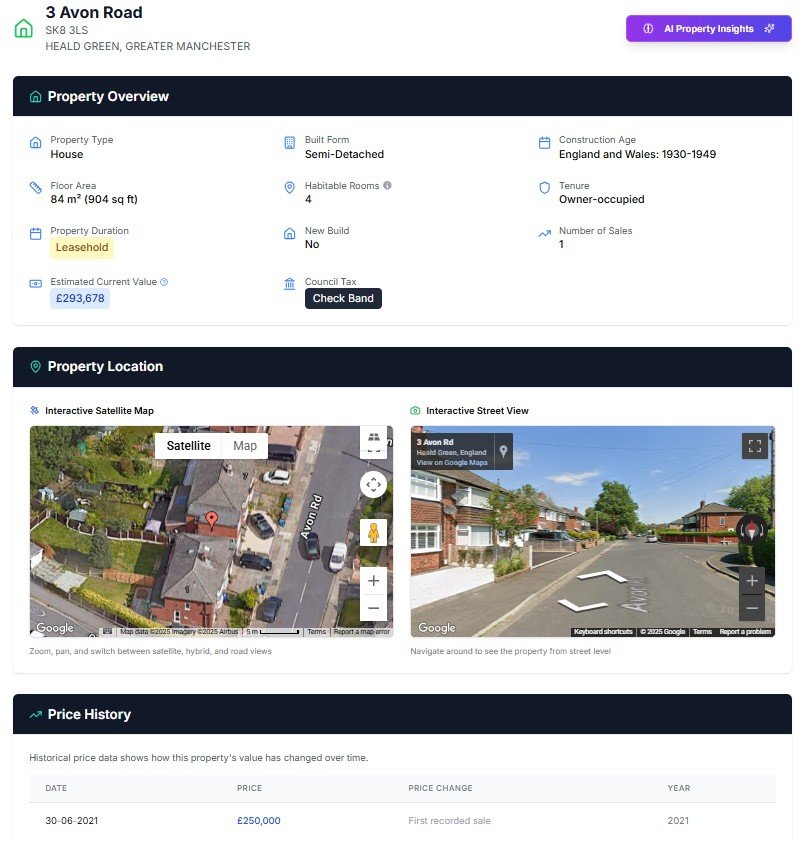Zoom in on the satellite map
804x841 pixels.
tap(373, 580)
